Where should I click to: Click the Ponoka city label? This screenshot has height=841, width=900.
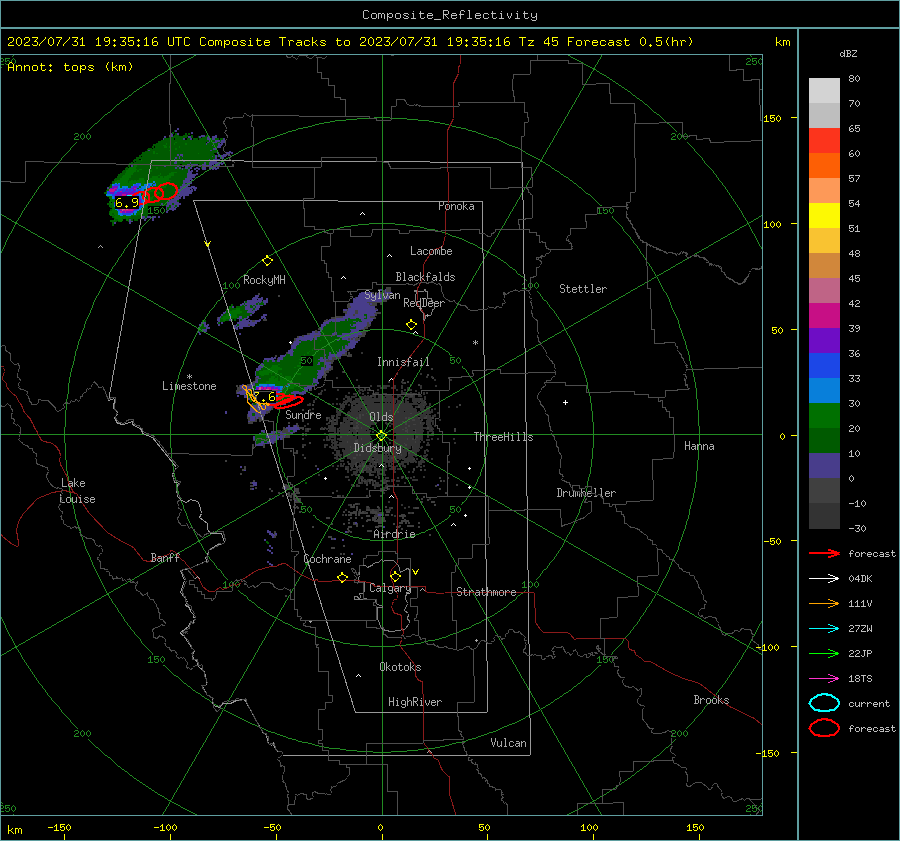pos(456,206)
